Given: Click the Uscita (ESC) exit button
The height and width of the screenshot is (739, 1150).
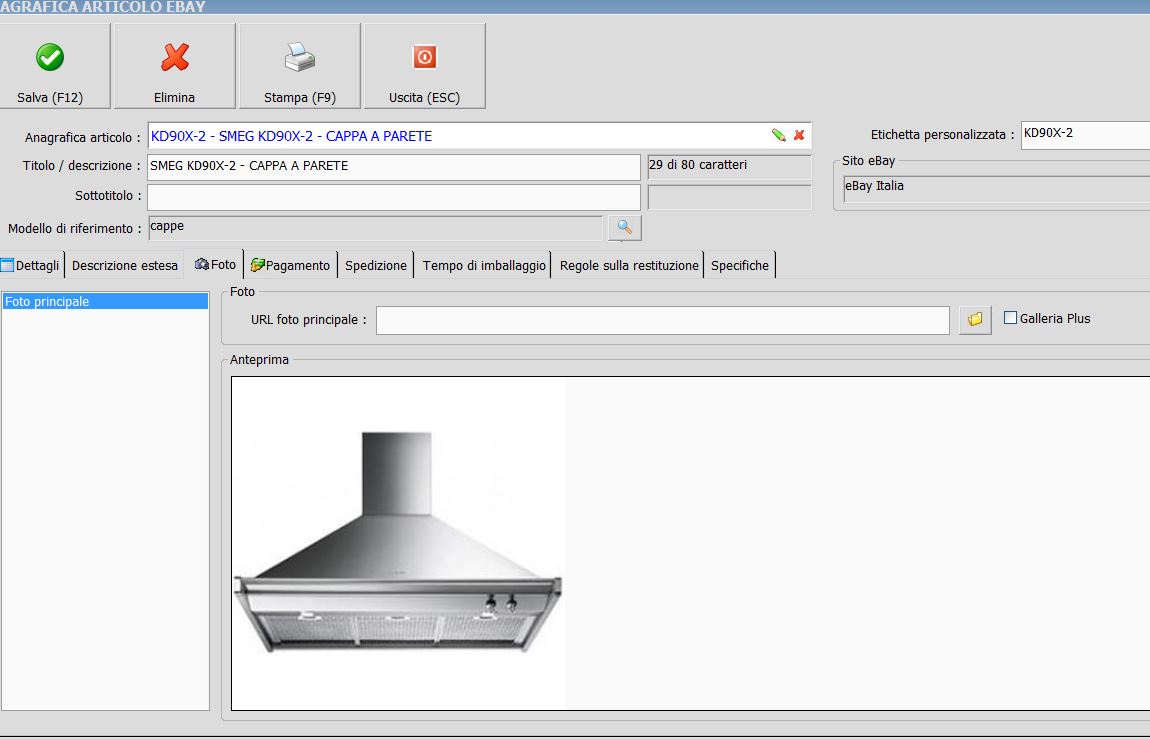Looking at the screenshot, I should tap(425, 66).
